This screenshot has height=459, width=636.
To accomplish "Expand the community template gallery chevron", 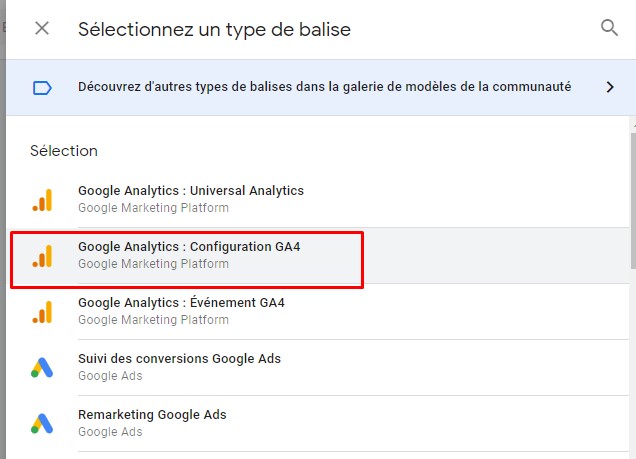I will coord(610,87).
